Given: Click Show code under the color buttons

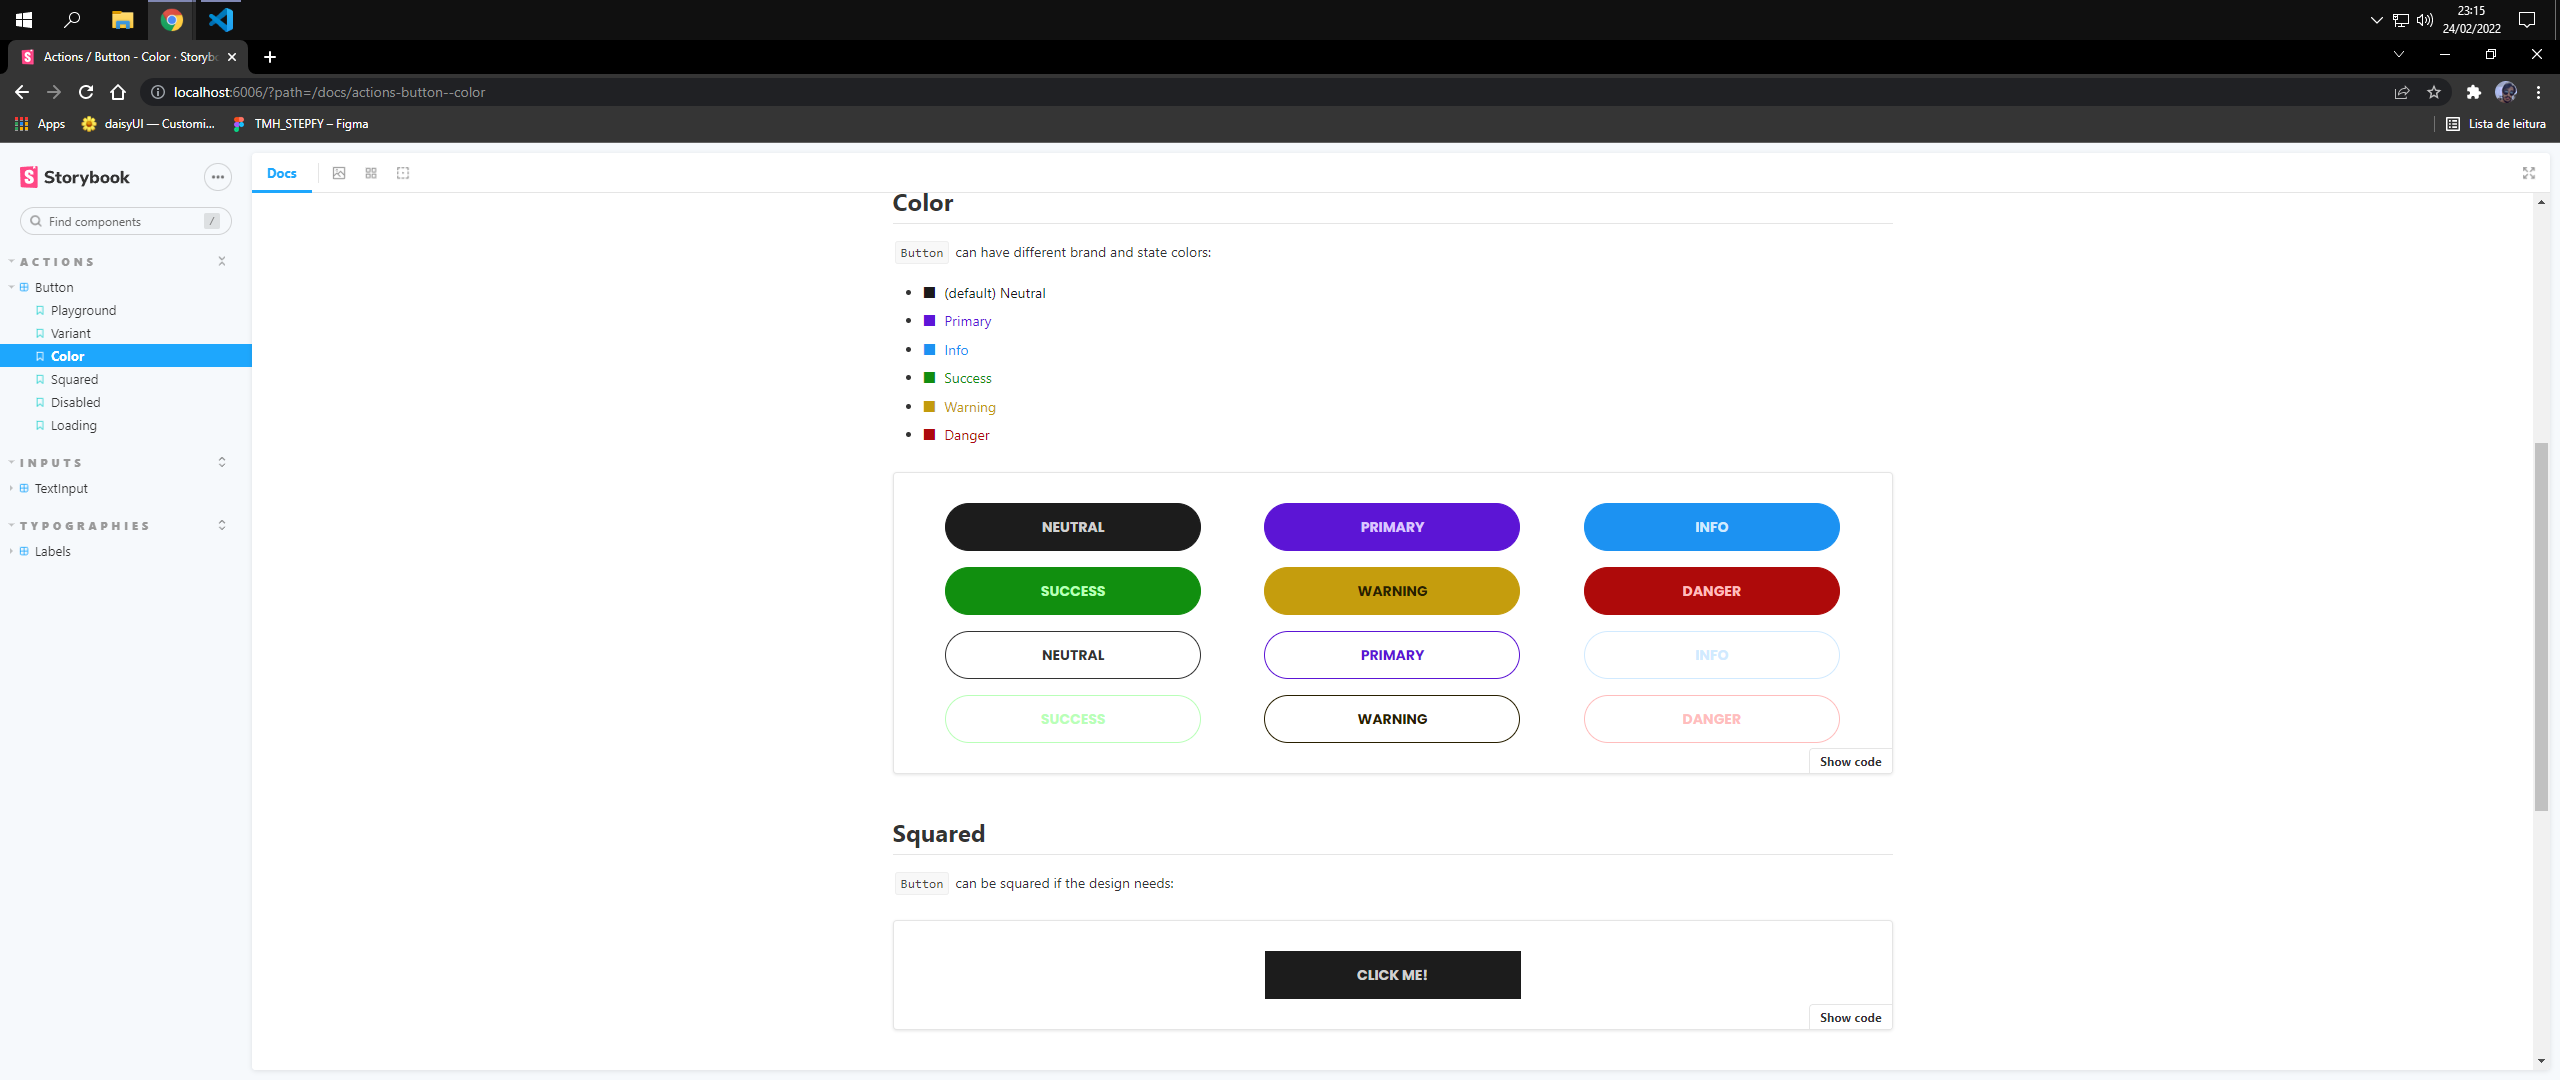Looking at the screenshot, I should 1850,761.
